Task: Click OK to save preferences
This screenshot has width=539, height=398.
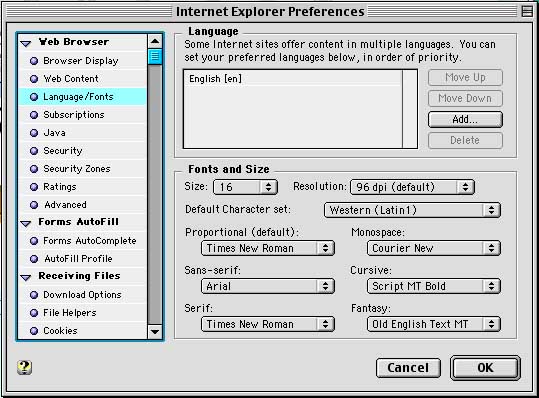Action: pos(485,368)
